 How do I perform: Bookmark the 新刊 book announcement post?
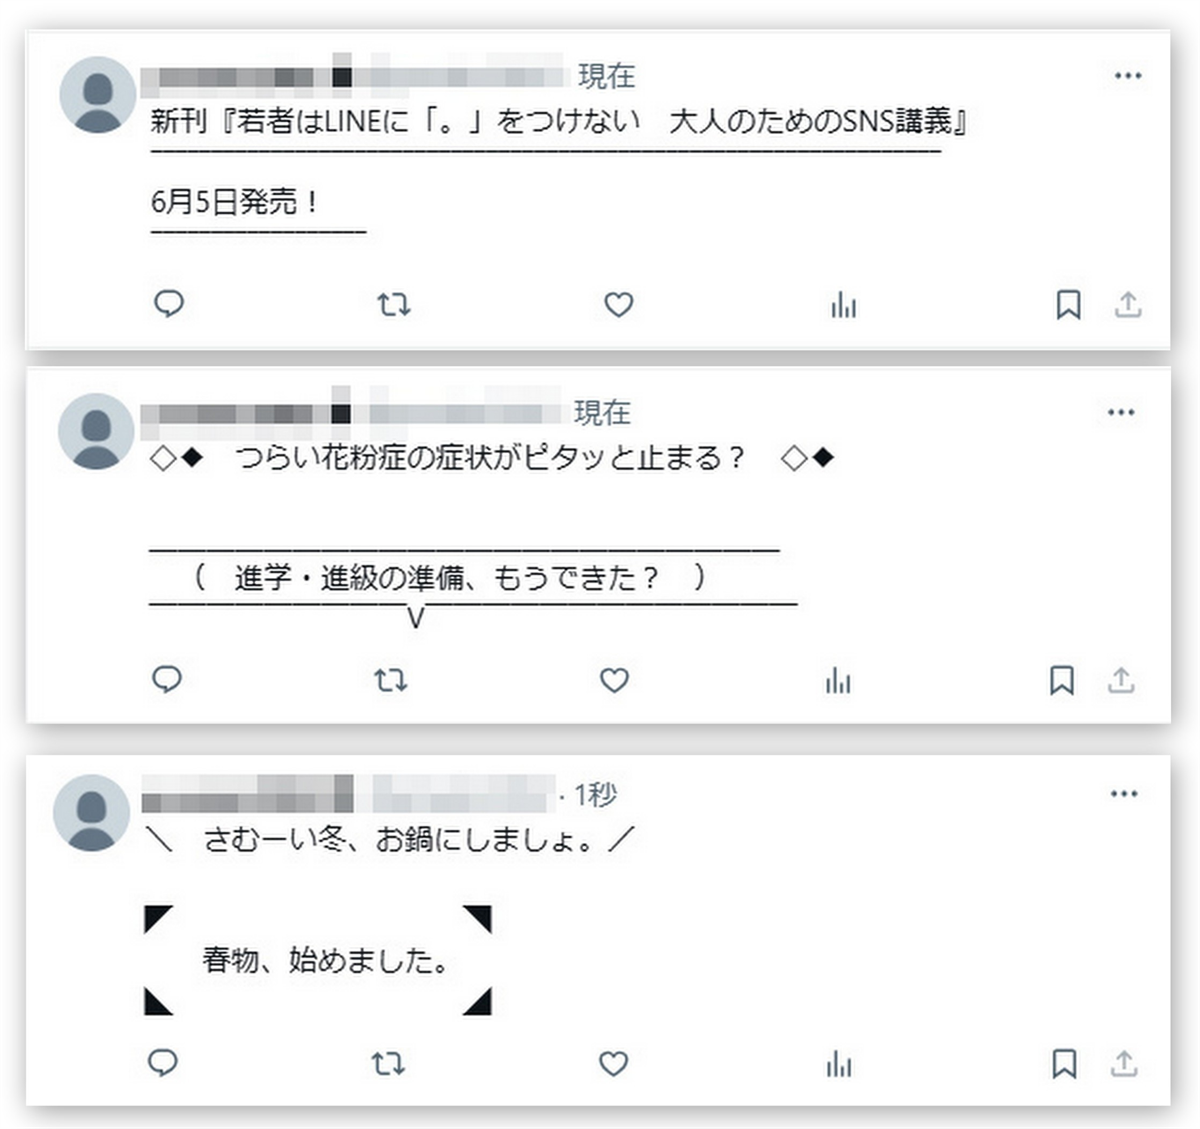[x=1068, y=304]
